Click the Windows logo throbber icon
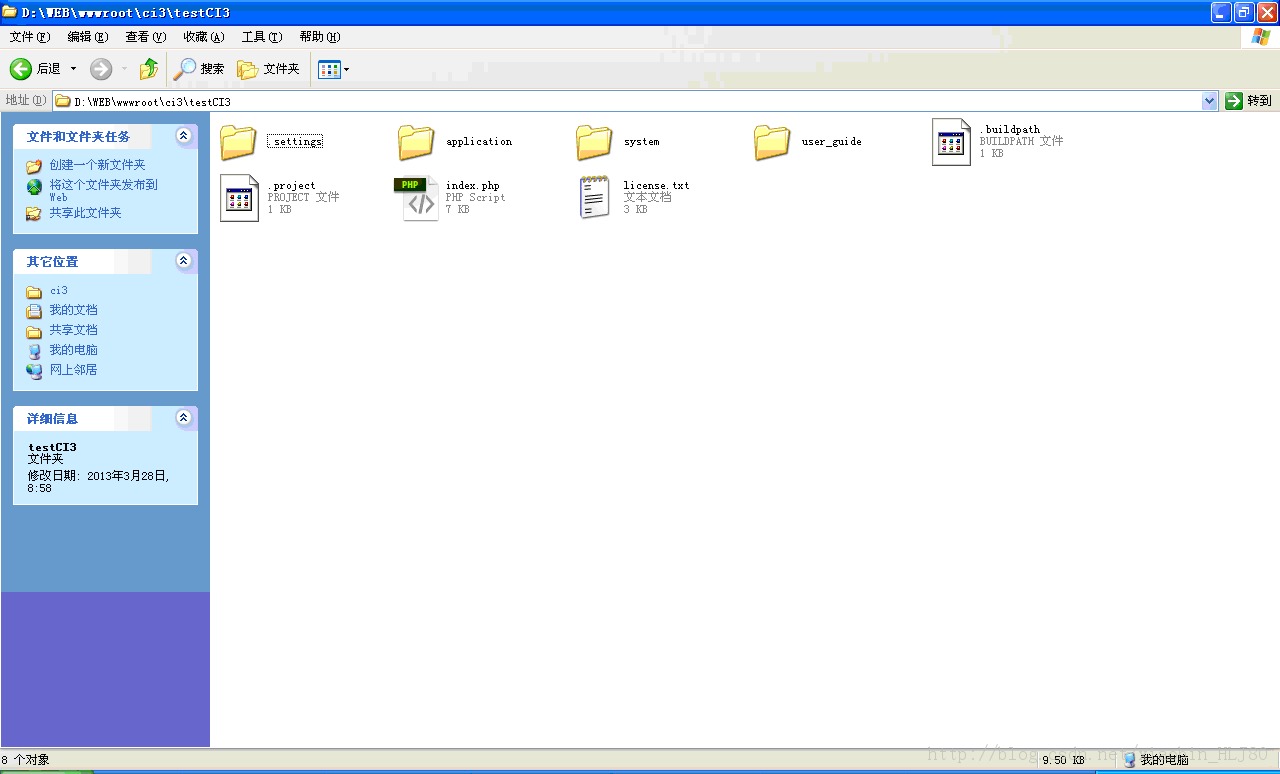The height and width of the screenshot is (774, 1280). [x=1261, y=37]
